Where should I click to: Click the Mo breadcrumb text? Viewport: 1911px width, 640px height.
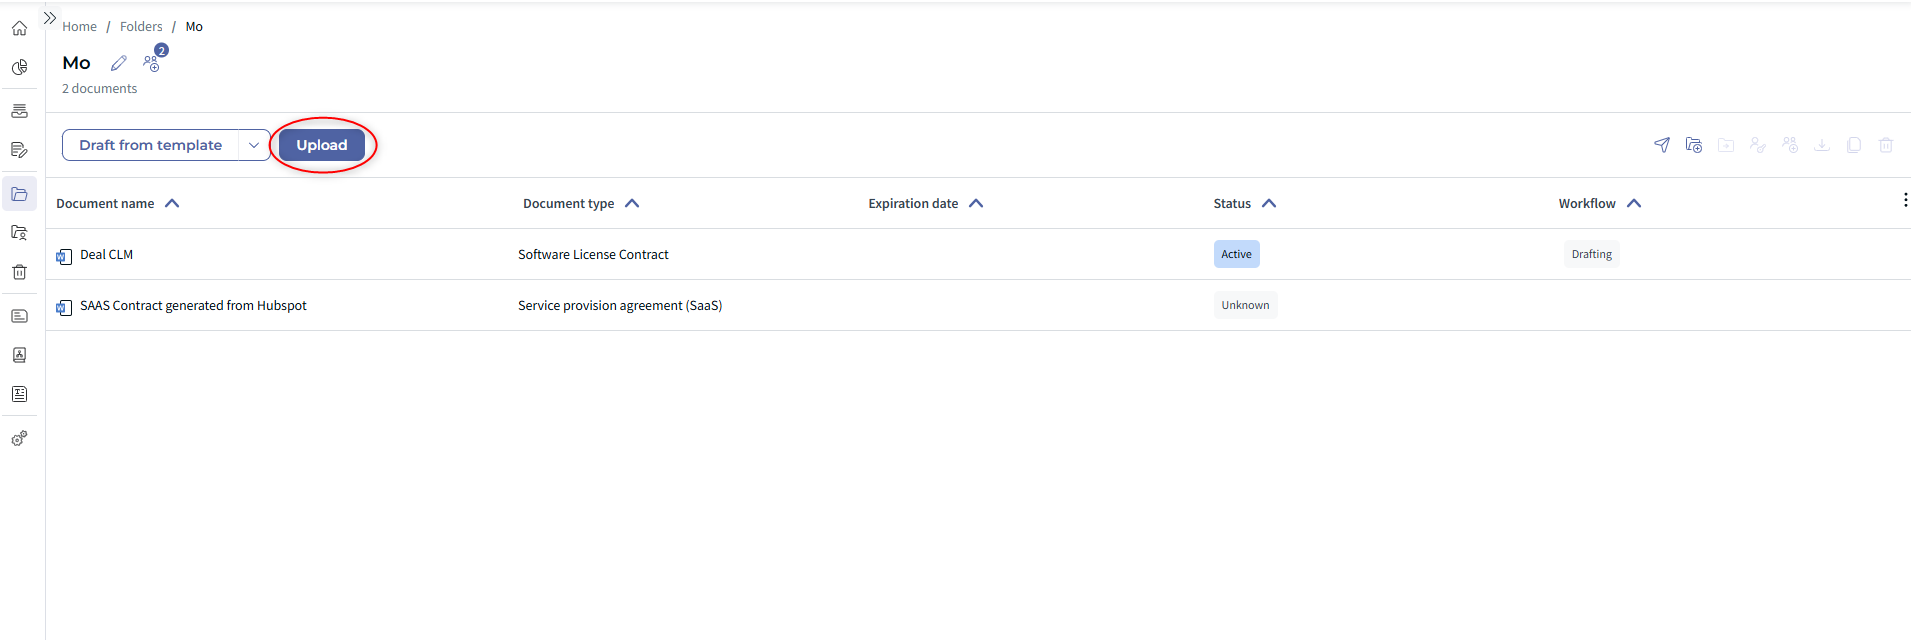194,27
